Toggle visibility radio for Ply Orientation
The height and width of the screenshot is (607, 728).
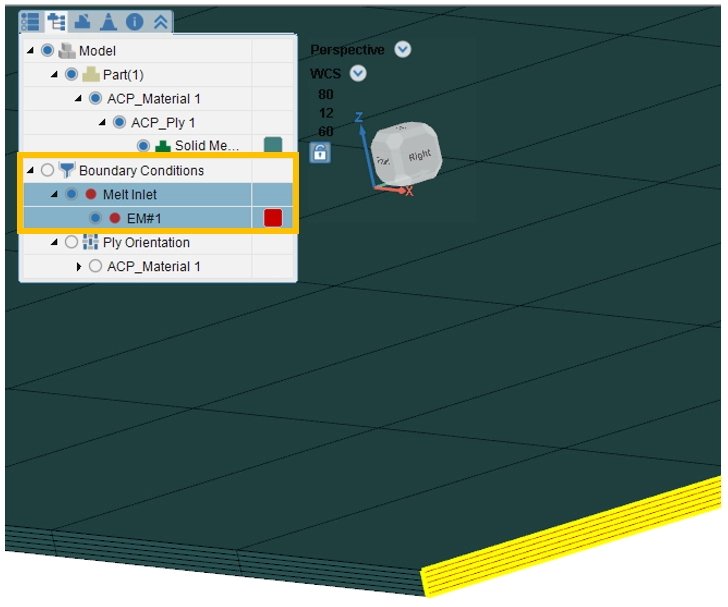click(x=71, y=242)
